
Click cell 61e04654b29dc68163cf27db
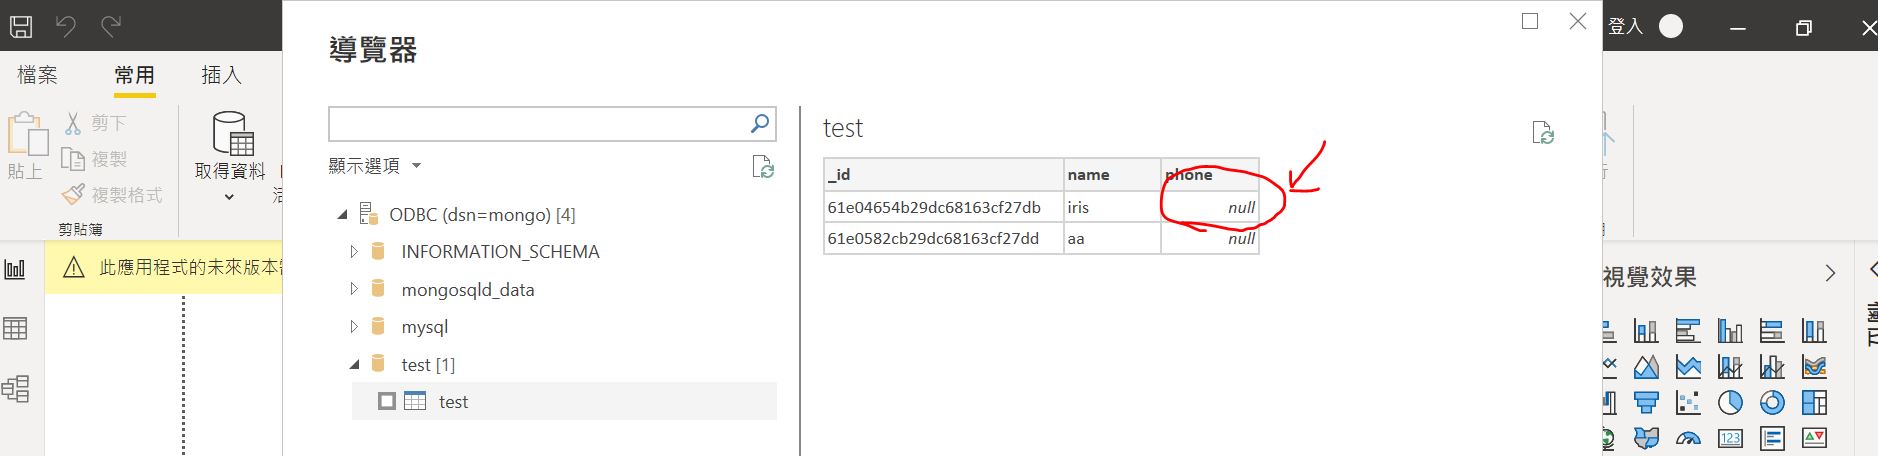tap(943, 207)
